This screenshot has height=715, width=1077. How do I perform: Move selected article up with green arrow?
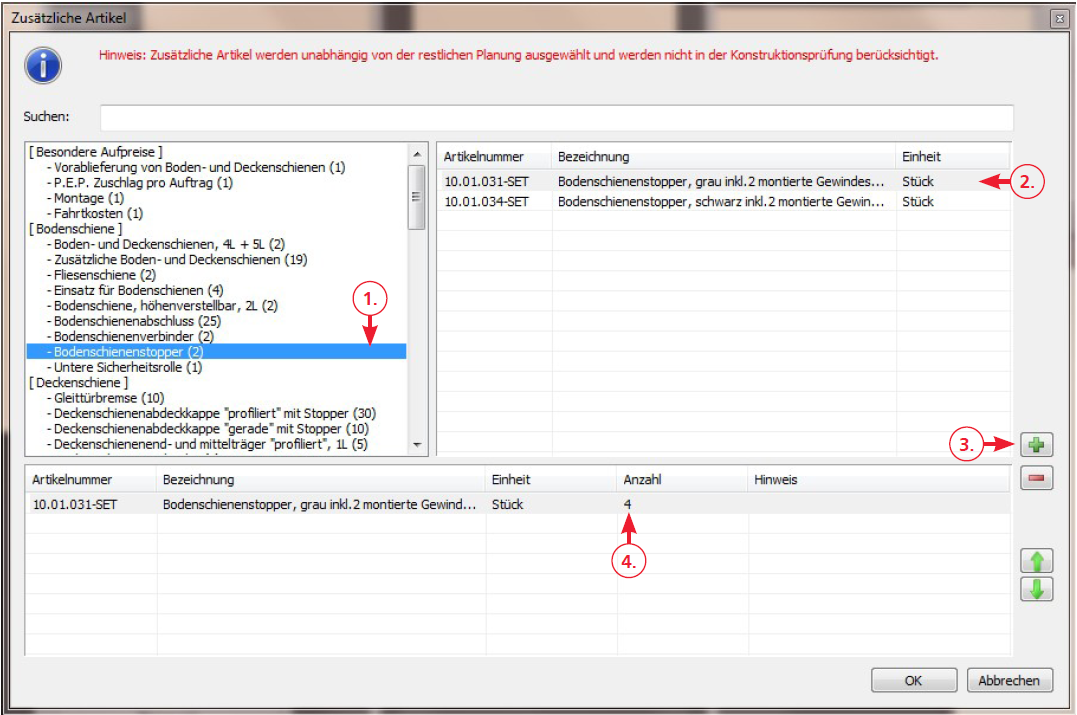coord(1036,560)
